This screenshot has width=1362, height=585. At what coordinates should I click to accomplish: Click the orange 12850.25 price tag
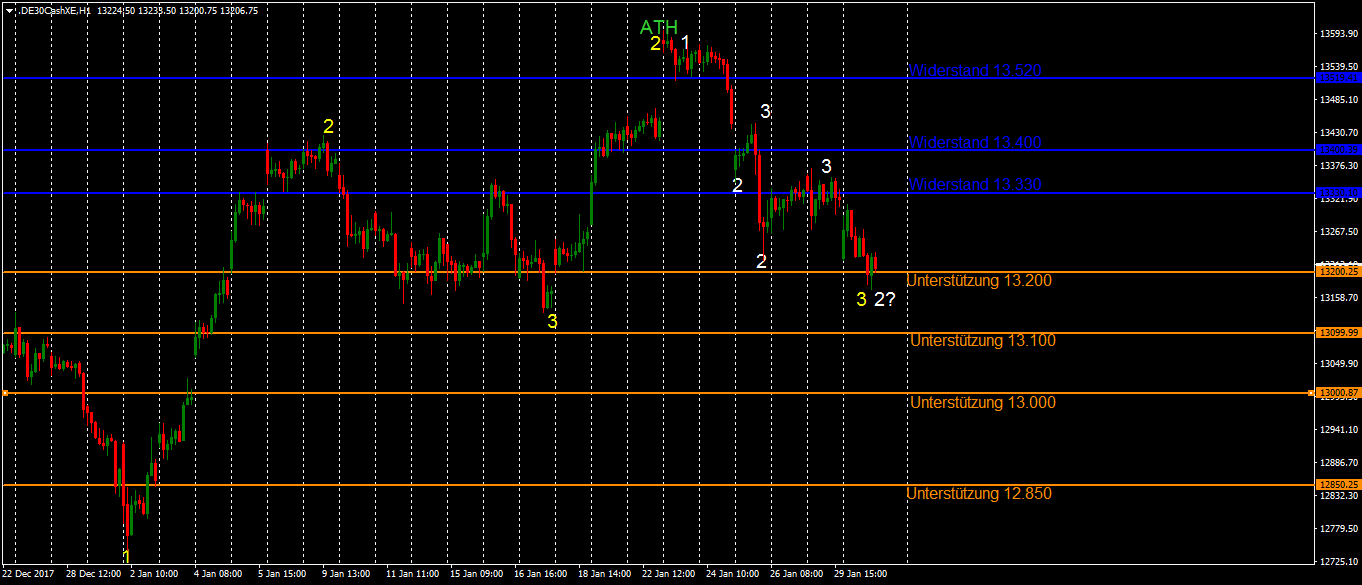click(1337, 484)
